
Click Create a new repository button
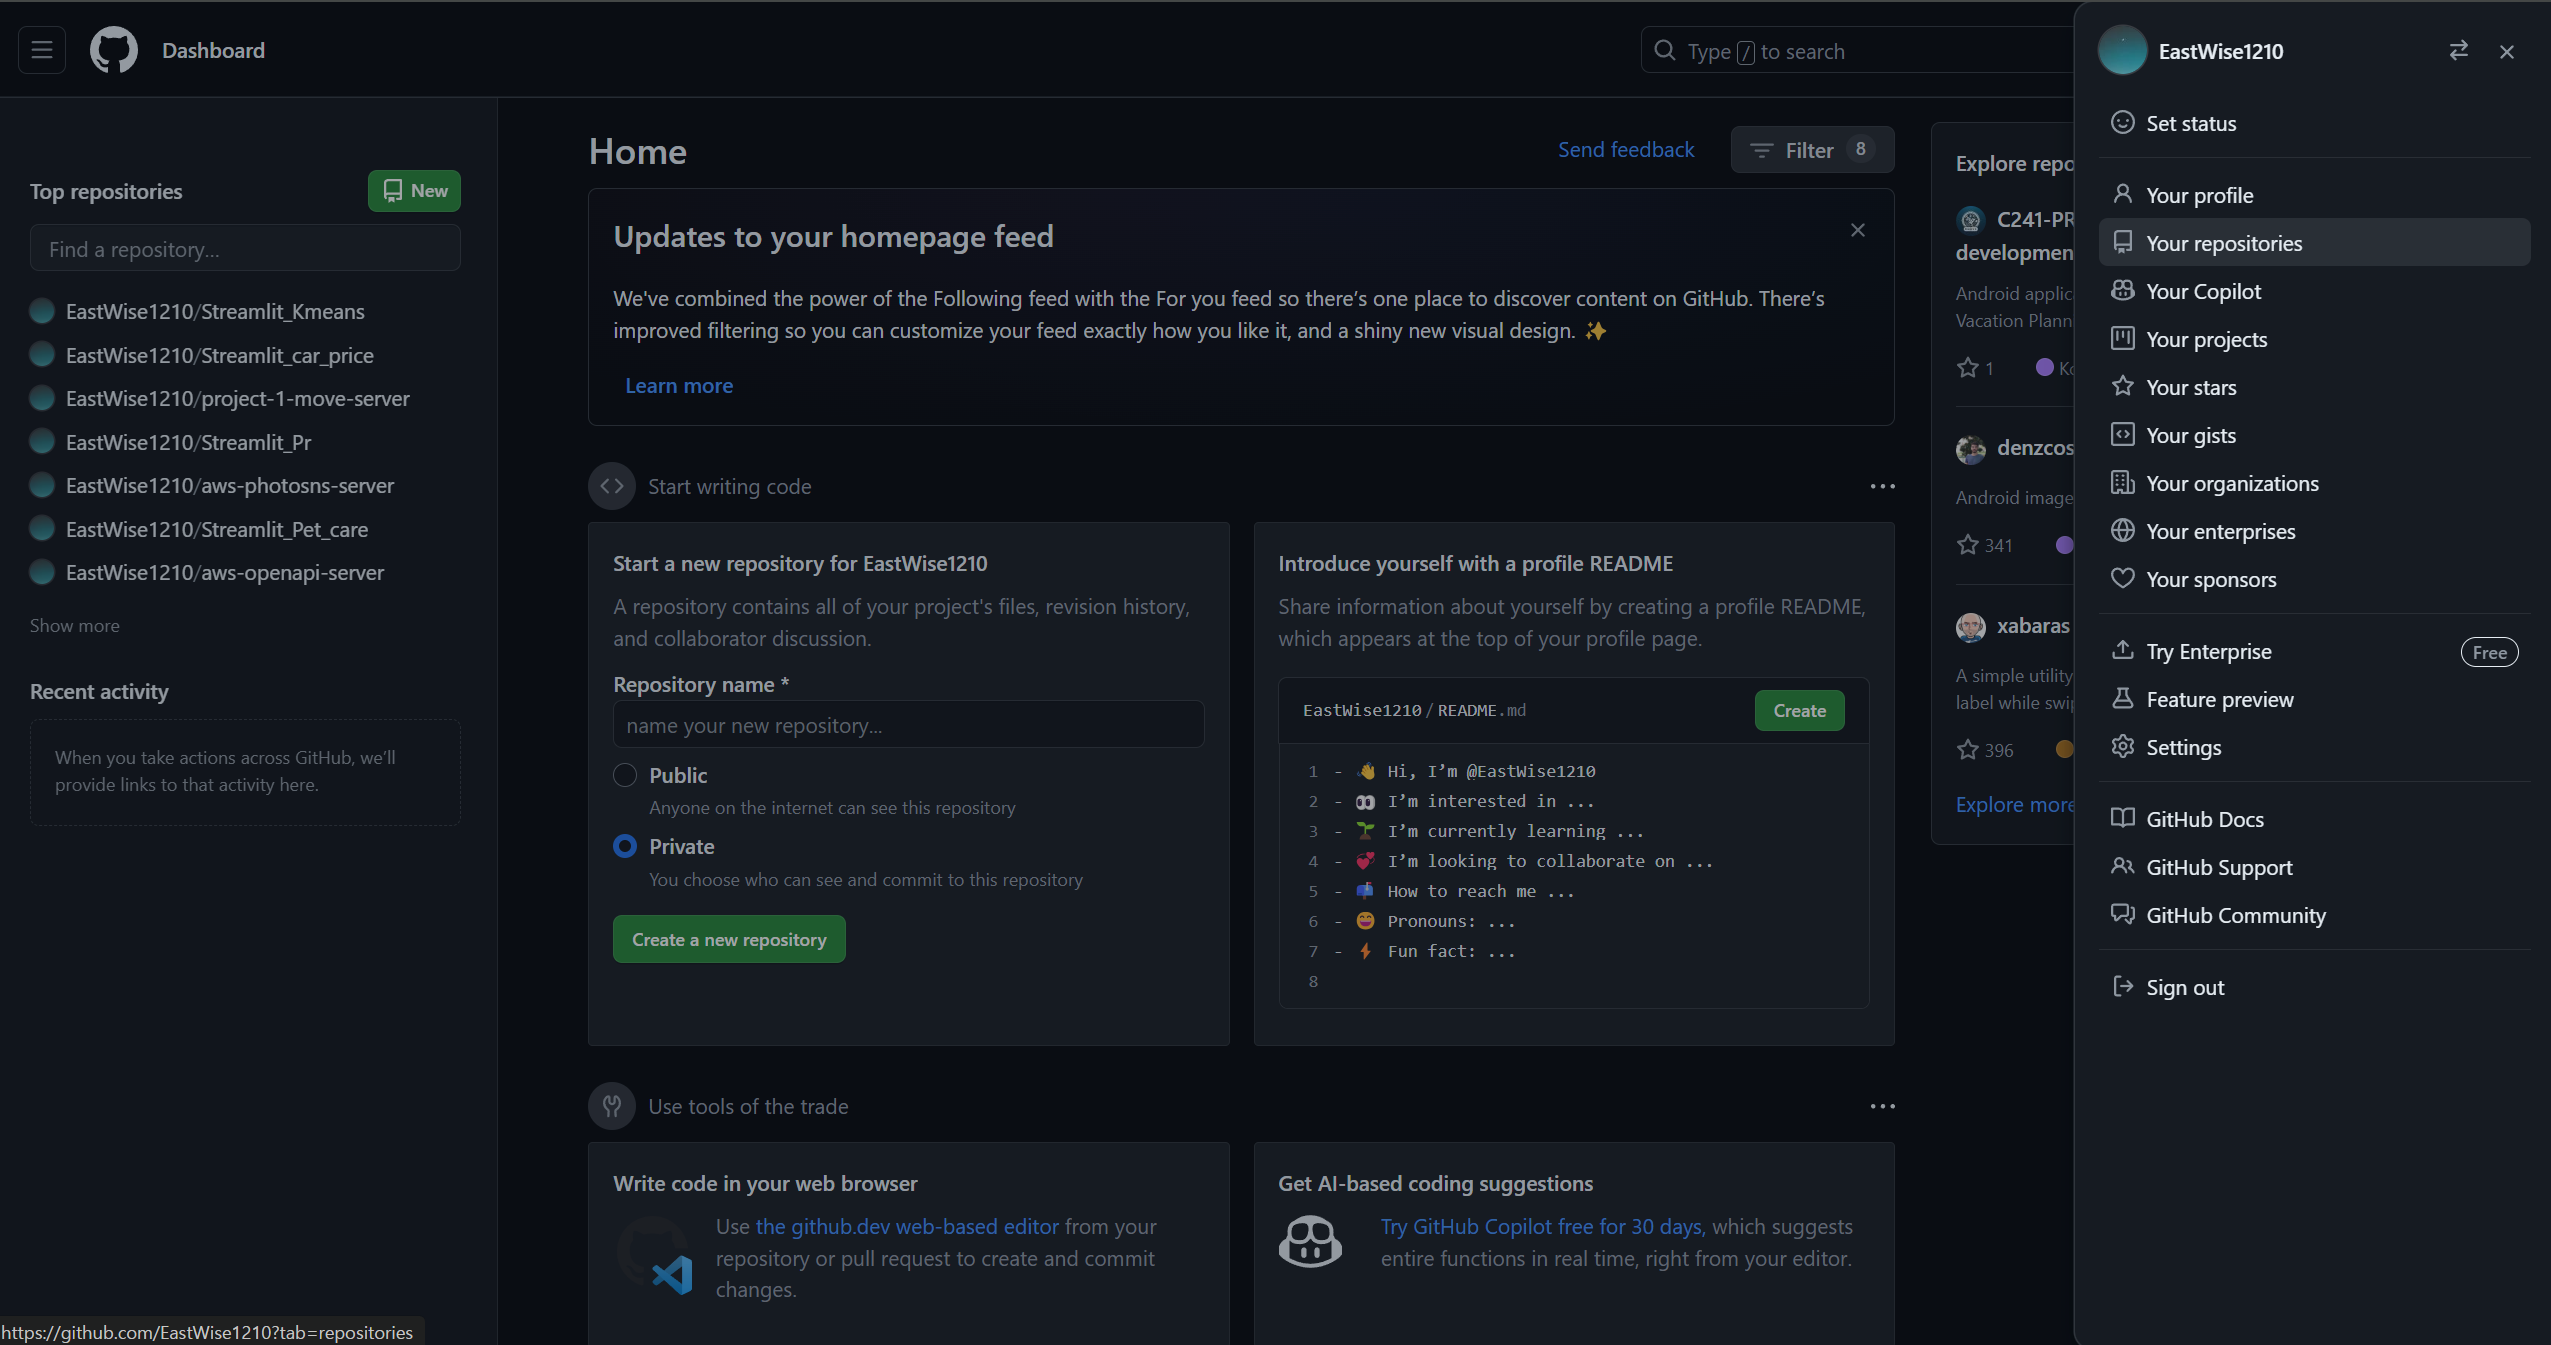pyautogui.click(x=729, y=939)
